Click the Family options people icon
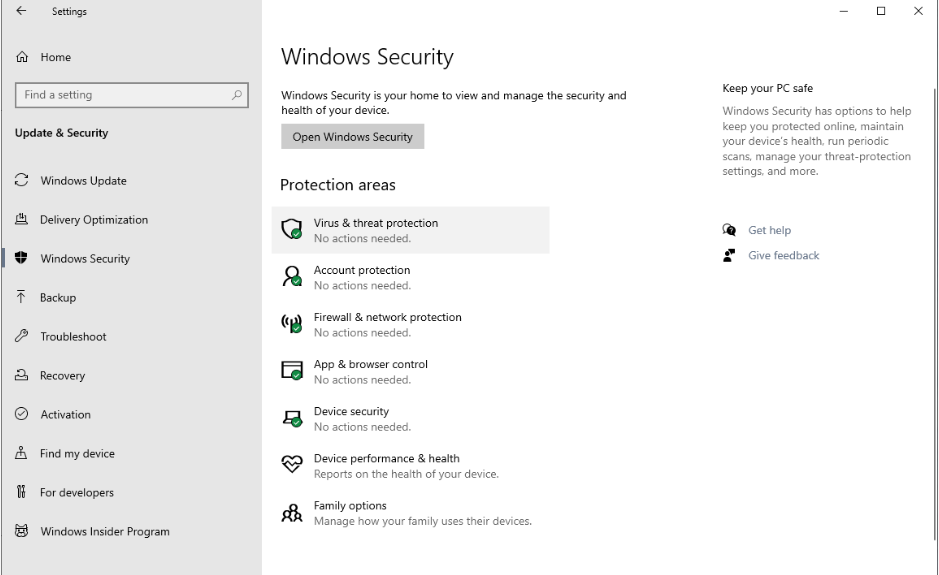This screenshot has width=939, height=575. click(291, 513)
